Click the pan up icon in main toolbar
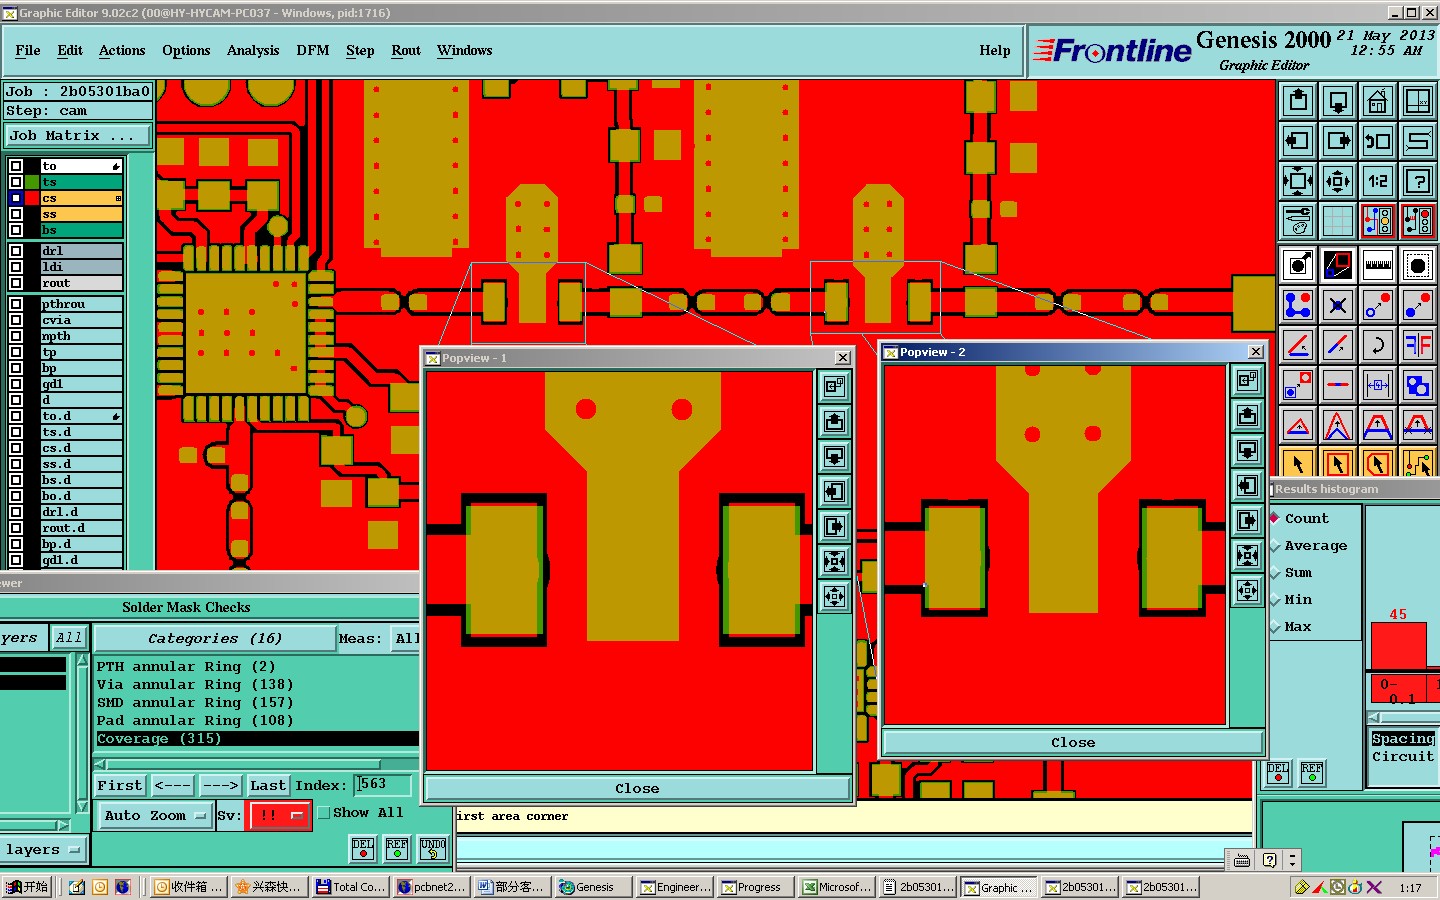This screenshot has width=1440, height=900. coord(1298,101)
